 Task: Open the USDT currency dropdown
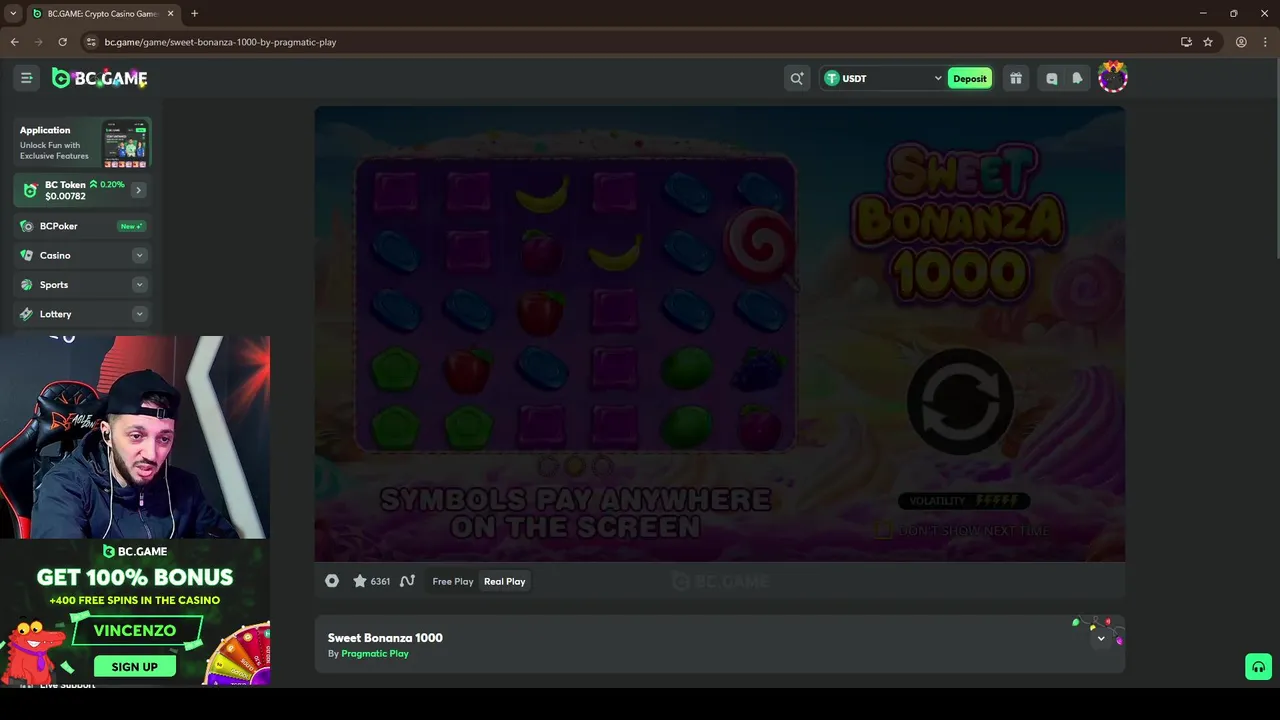coord(883,78)
